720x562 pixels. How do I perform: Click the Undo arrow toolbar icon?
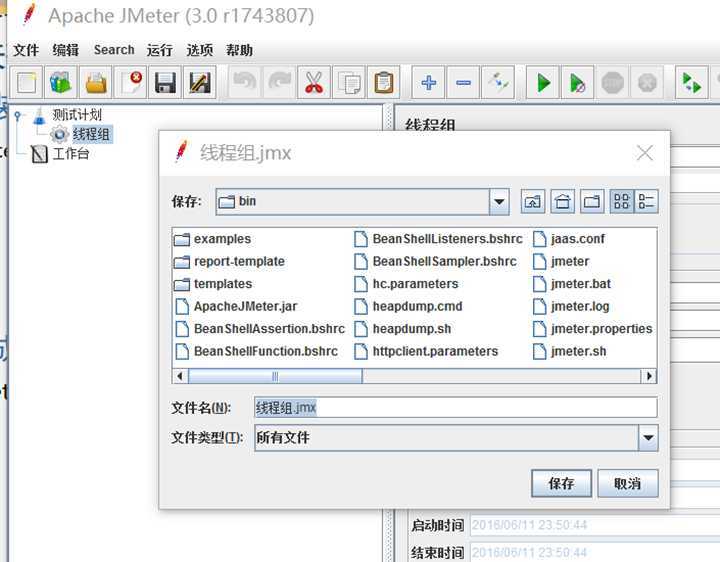click(x=244, y=83)
